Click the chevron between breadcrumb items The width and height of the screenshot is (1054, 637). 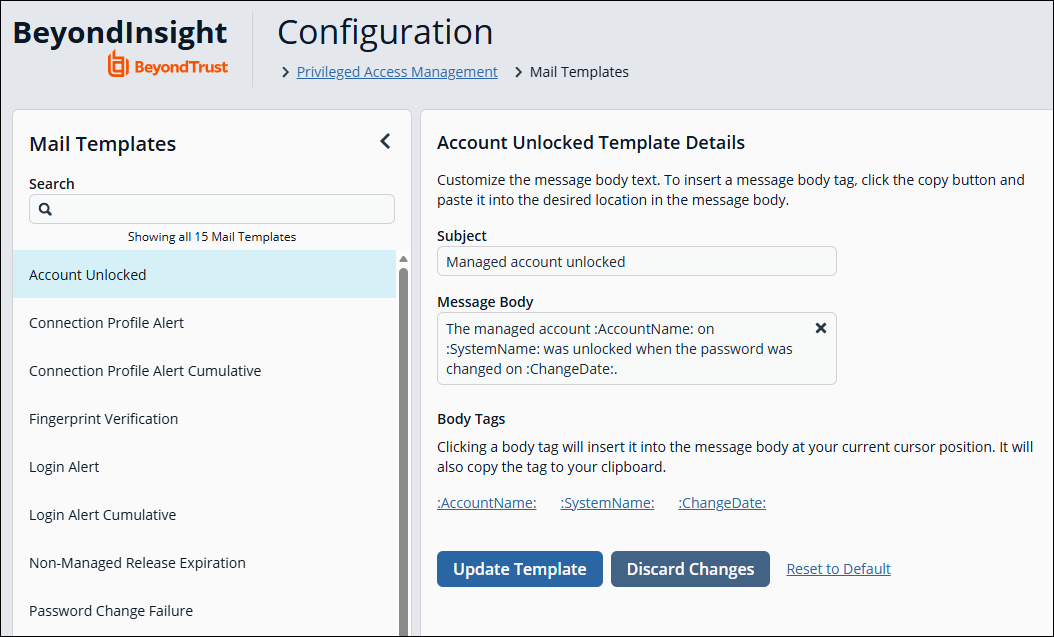(518, 71)
